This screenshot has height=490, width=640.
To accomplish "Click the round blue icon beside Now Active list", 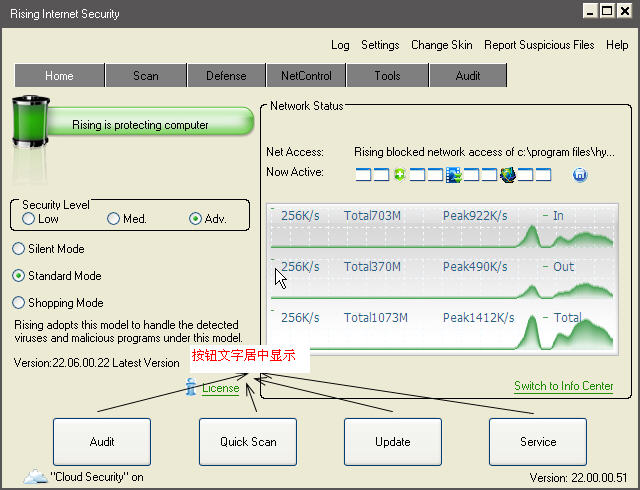I will click(579, 175).
